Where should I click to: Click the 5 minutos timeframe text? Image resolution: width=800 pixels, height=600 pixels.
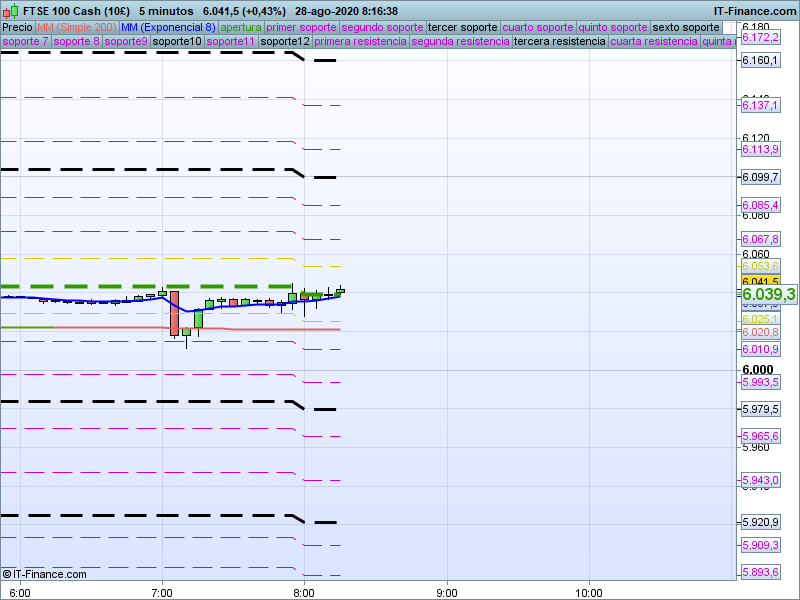[x=165, y=10]
